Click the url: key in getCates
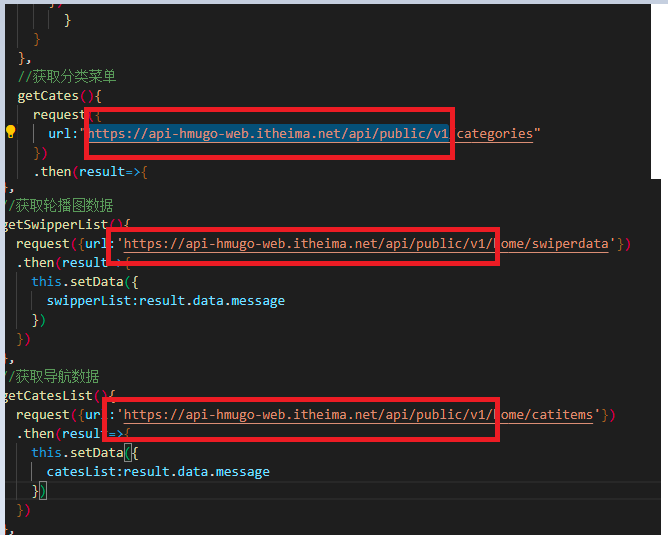 click(x=63, y=134)
